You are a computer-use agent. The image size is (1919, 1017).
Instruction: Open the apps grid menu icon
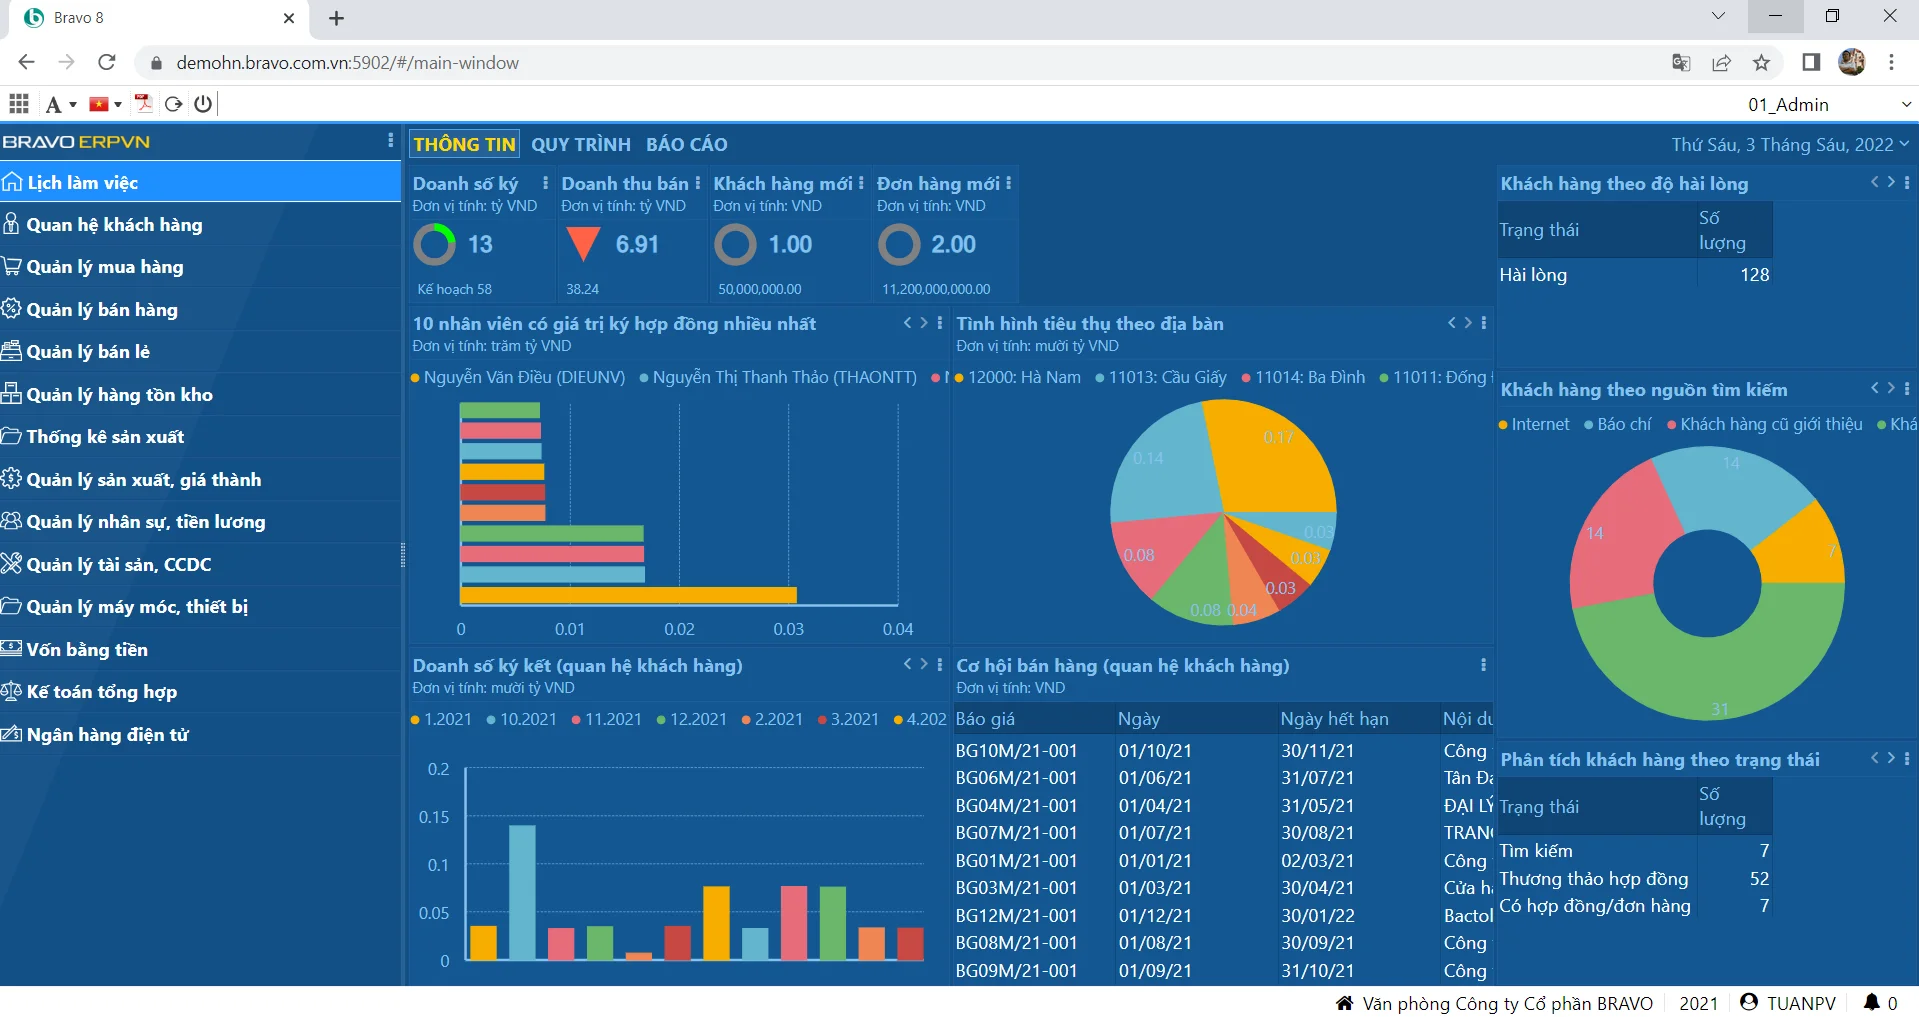(x=18, y=104)
